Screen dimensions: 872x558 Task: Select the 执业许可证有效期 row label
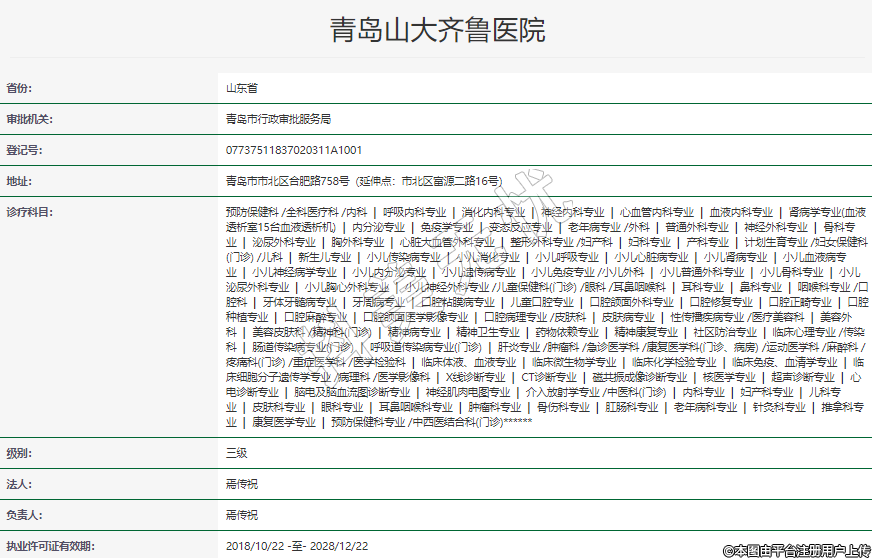49,546
